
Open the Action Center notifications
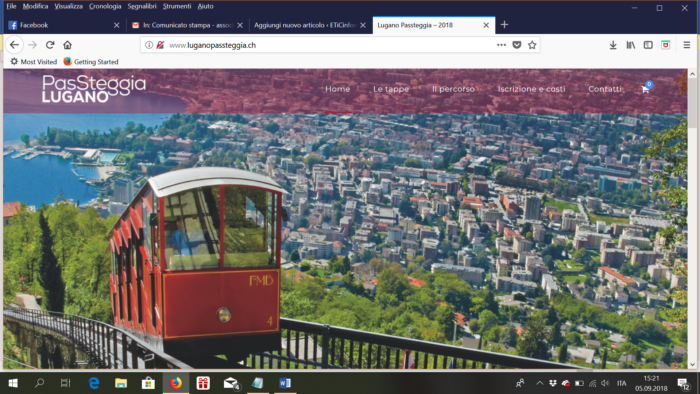(x=683, y=383)
